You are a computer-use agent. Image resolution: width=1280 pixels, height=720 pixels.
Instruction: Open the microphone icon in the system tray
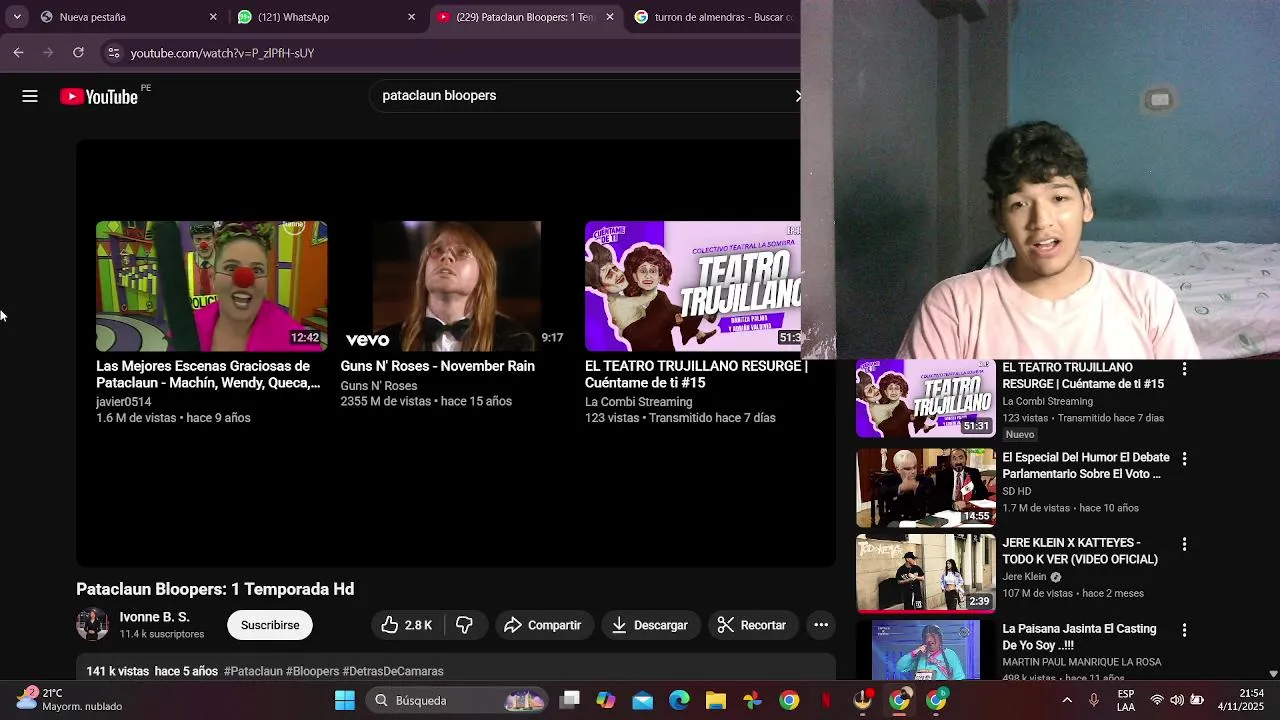click(x=1094, y=700)
